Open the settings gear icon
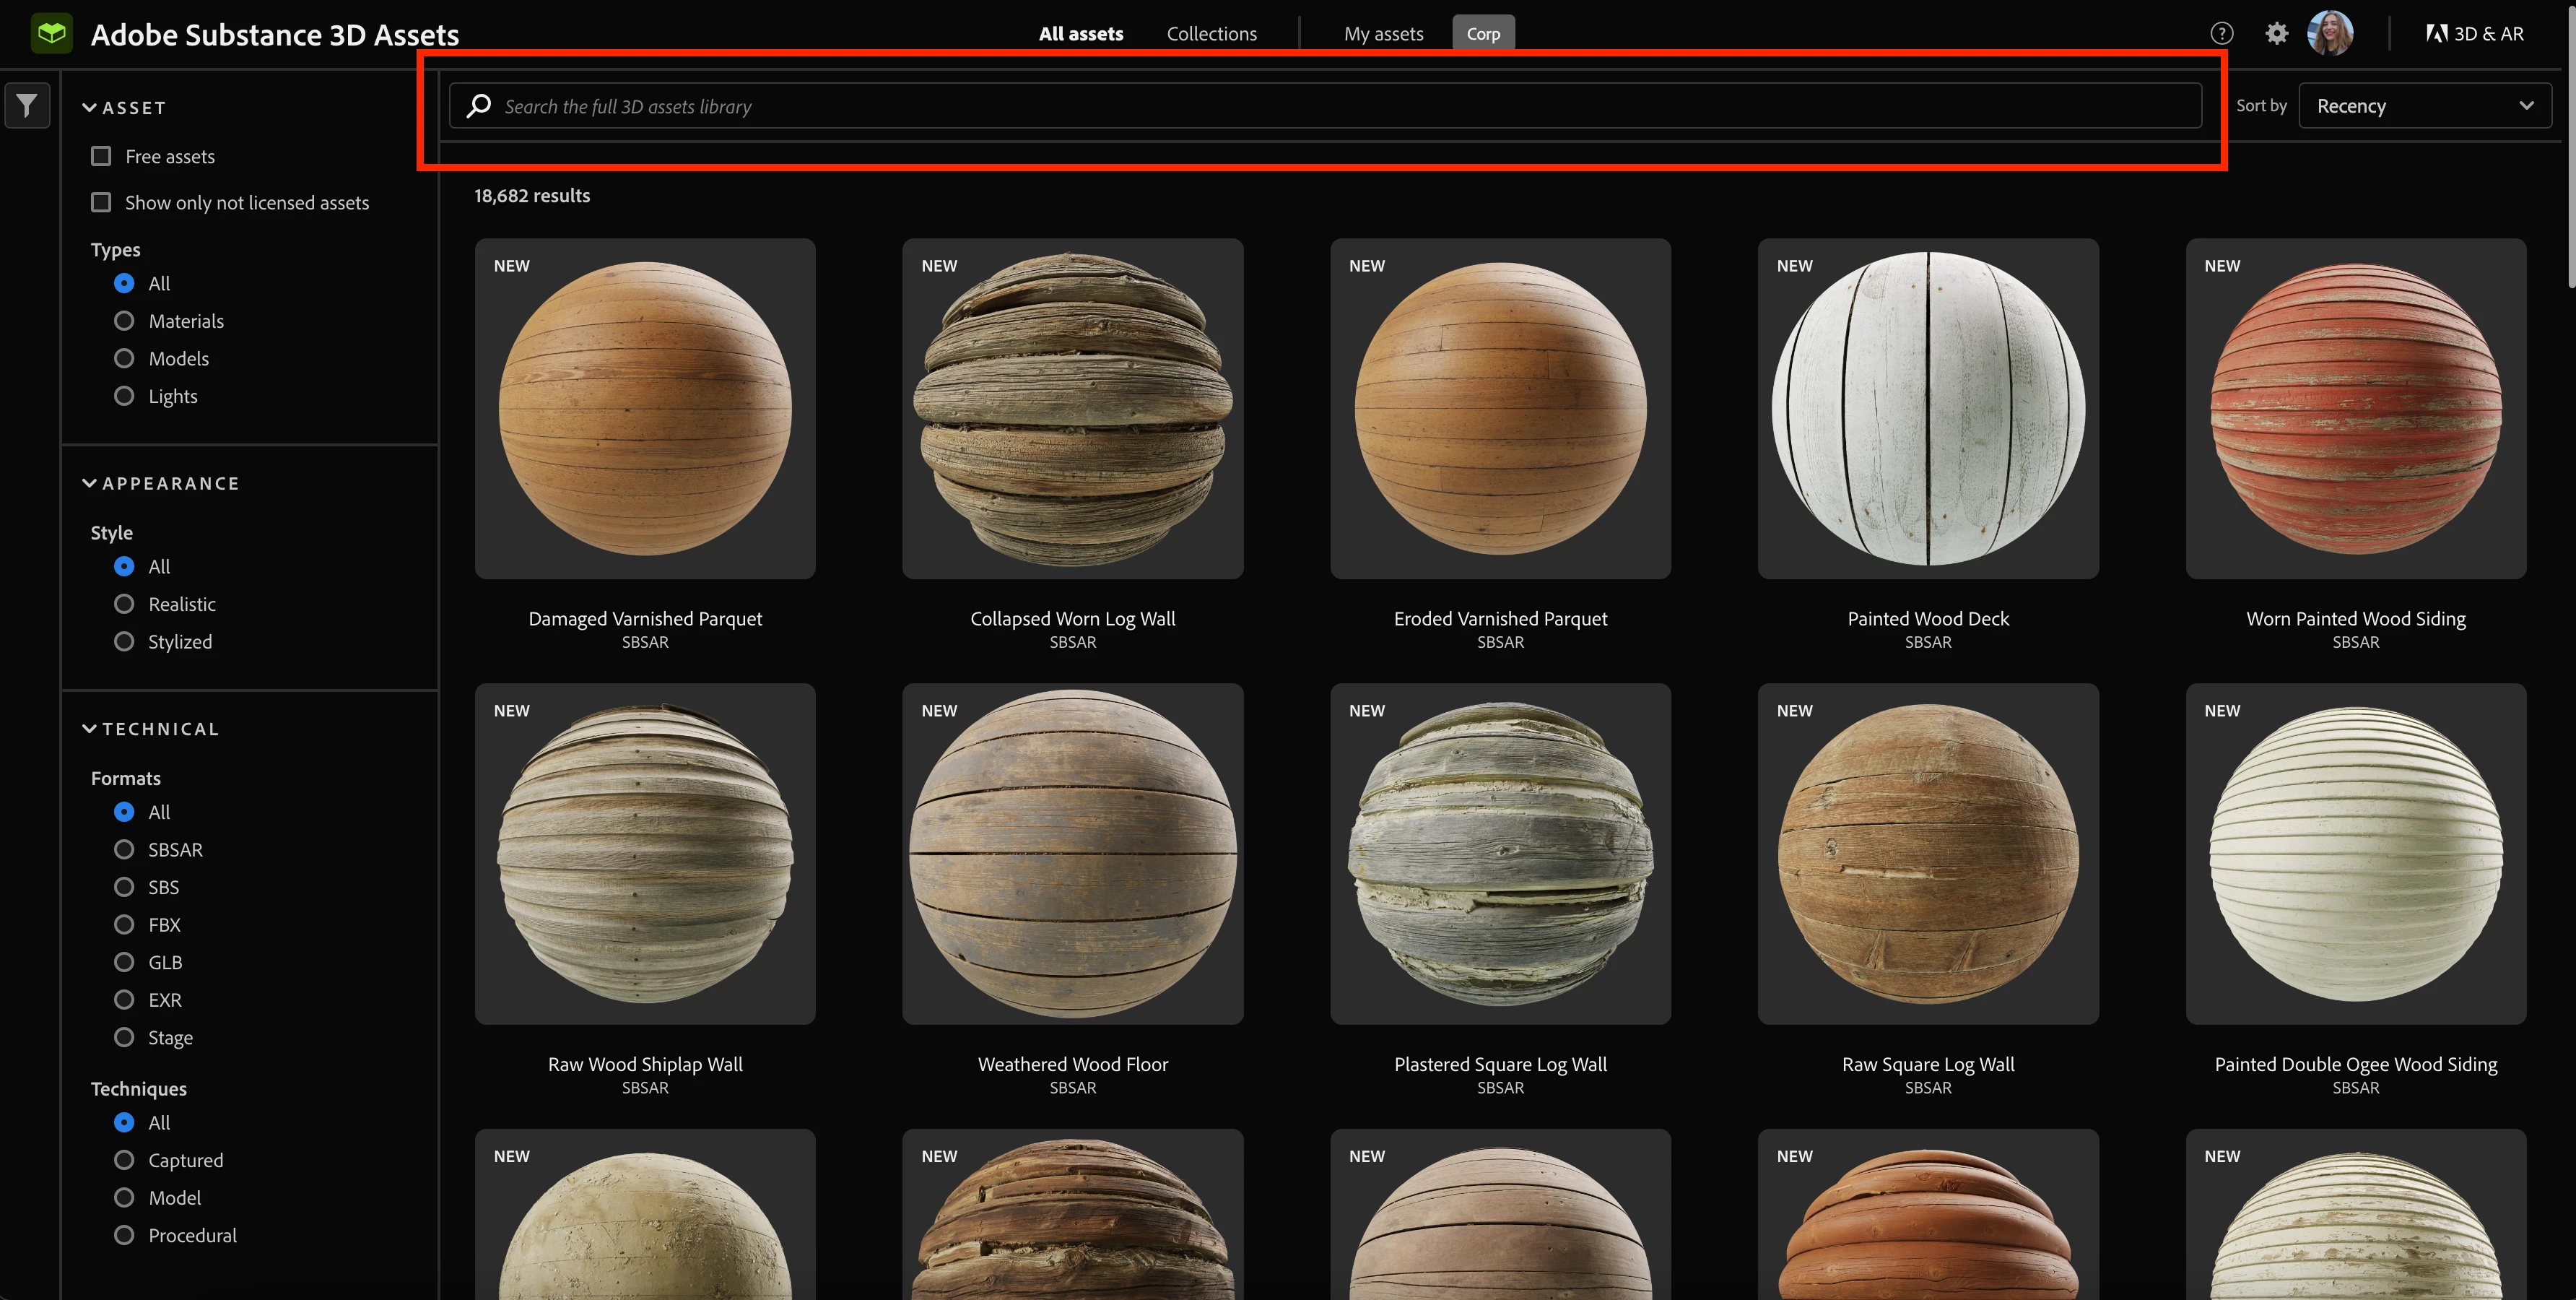This screenshot has height=1300, width=2576. pyautogui.click(x=2277, y=34)
